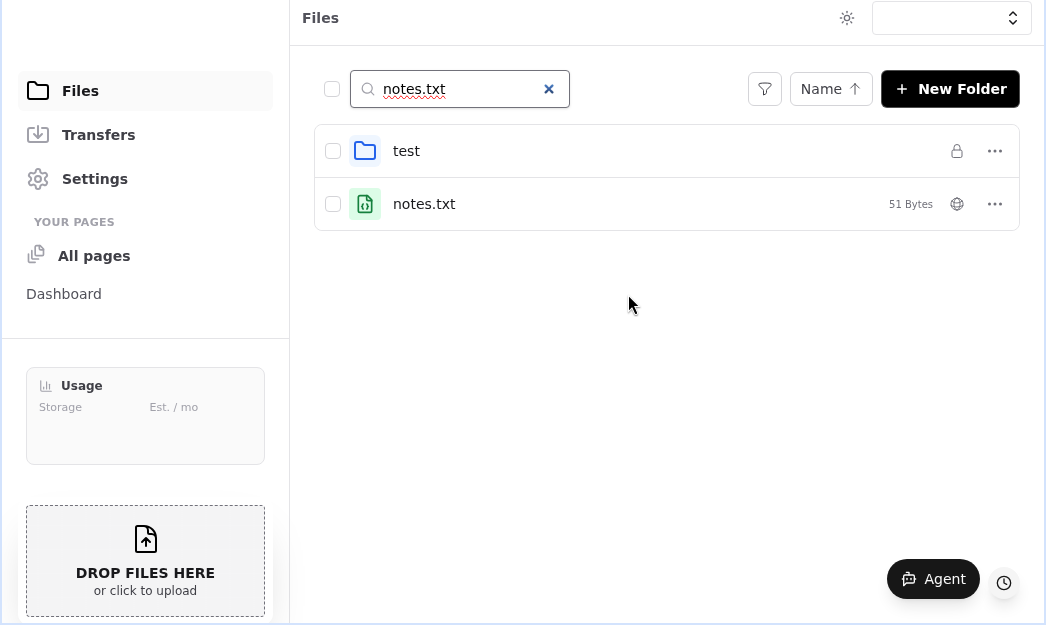This screenshot has width=1046, height=625.
Task: Open history with the clock icon
Action: 1003,583
